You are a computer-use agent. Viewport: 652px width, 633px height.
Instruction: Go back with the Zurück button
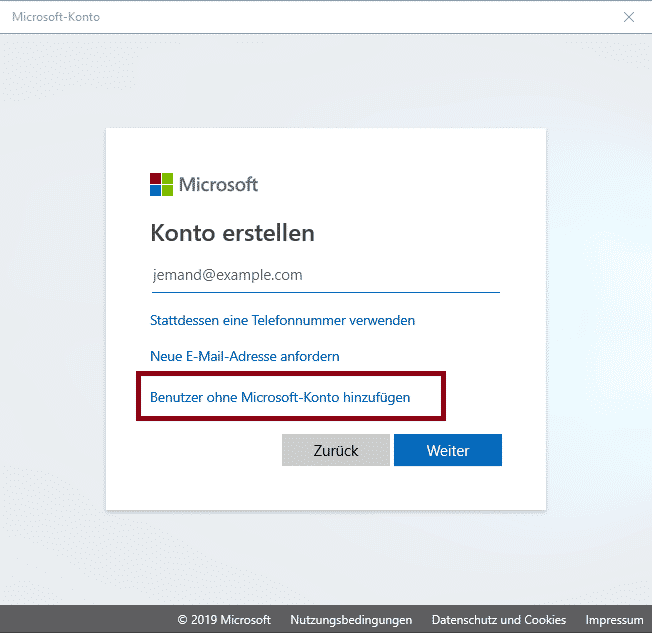point(336,450)
